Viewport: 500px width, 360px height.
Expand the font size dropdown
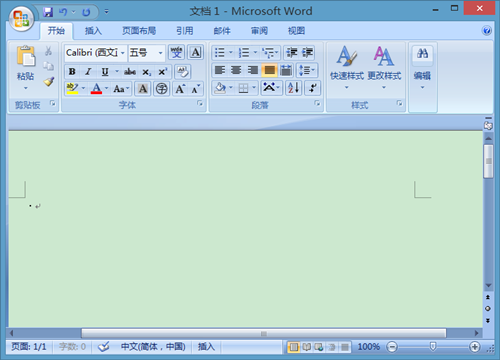point(160,53)
